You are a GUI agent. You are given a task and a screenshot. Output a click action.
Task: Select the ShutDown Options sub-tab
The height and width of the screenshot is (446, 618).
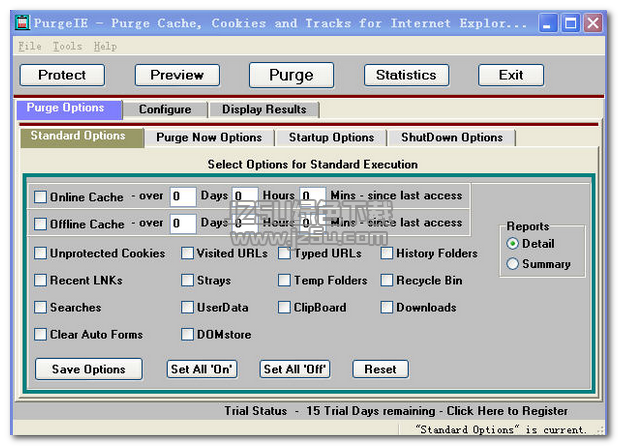[452, 138]
